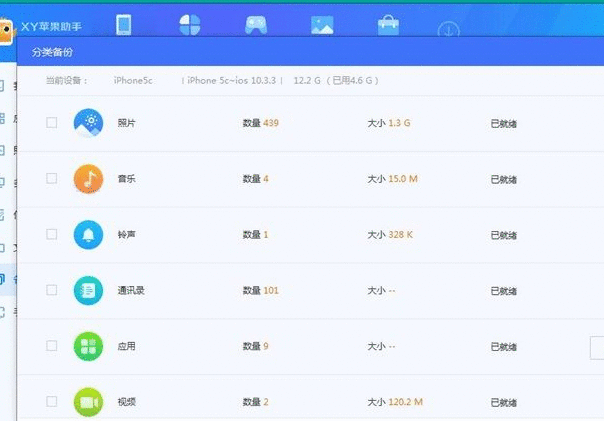604x421 pixels.
Task: Click the 大小 1.3 G size value
Action: tap(389, 123)
